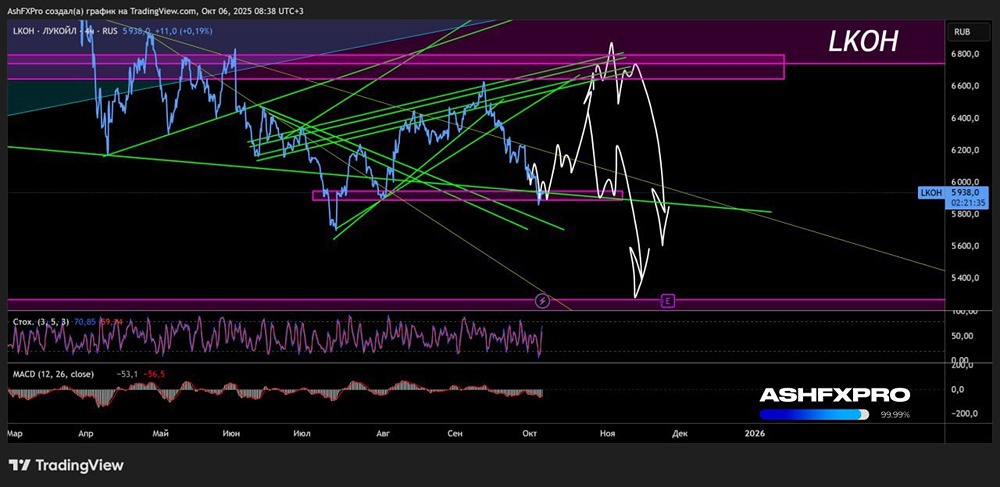Image resolution: width=1000 pixels, height=487 pixels.
Task: Click the stochastic value 70,85
Action: [x=84, y=322]
